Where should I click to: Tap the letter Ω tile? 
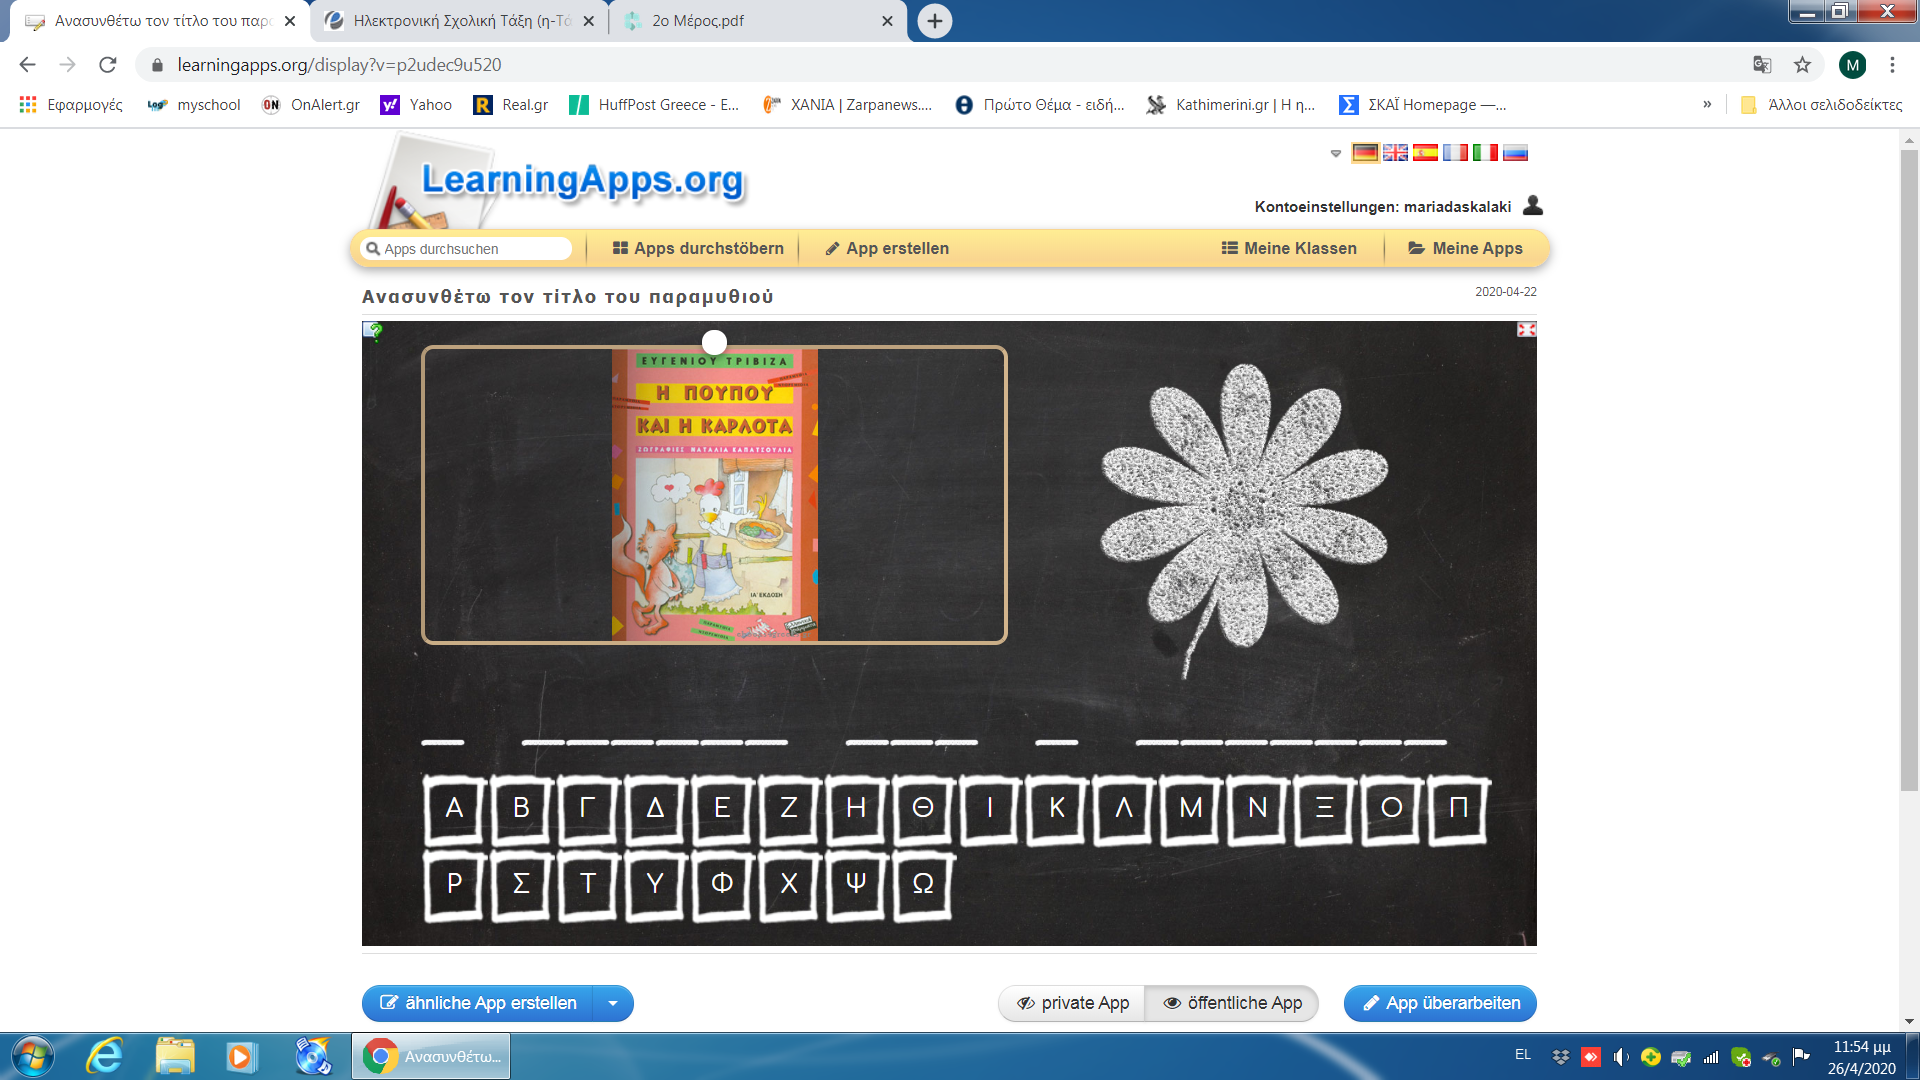click(x=923, y=884)
